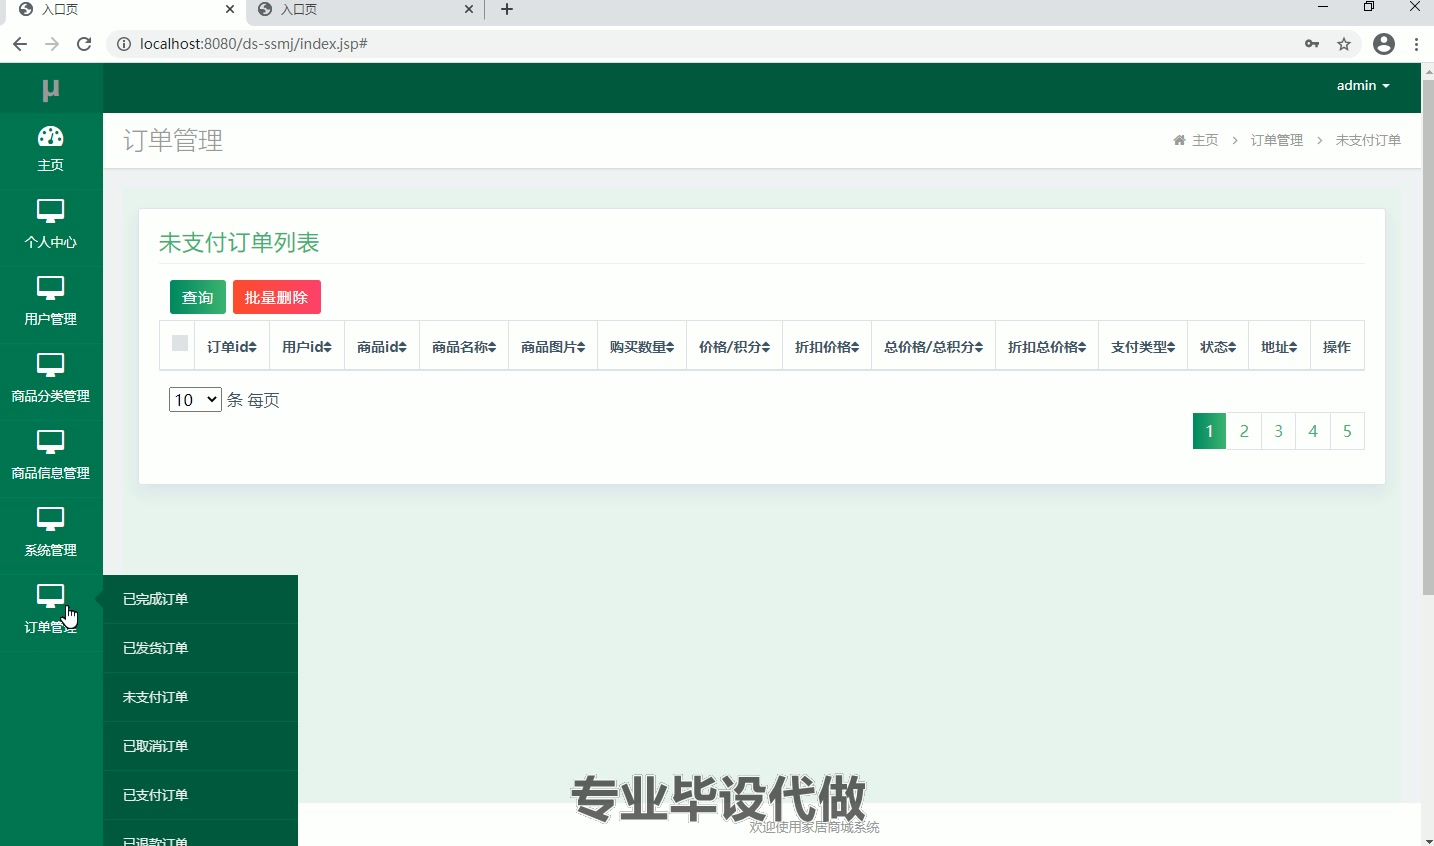This screenshot has height=846, width=1434.
Task: Open 系统管理 in the sidebar
Action: point(51,534)
